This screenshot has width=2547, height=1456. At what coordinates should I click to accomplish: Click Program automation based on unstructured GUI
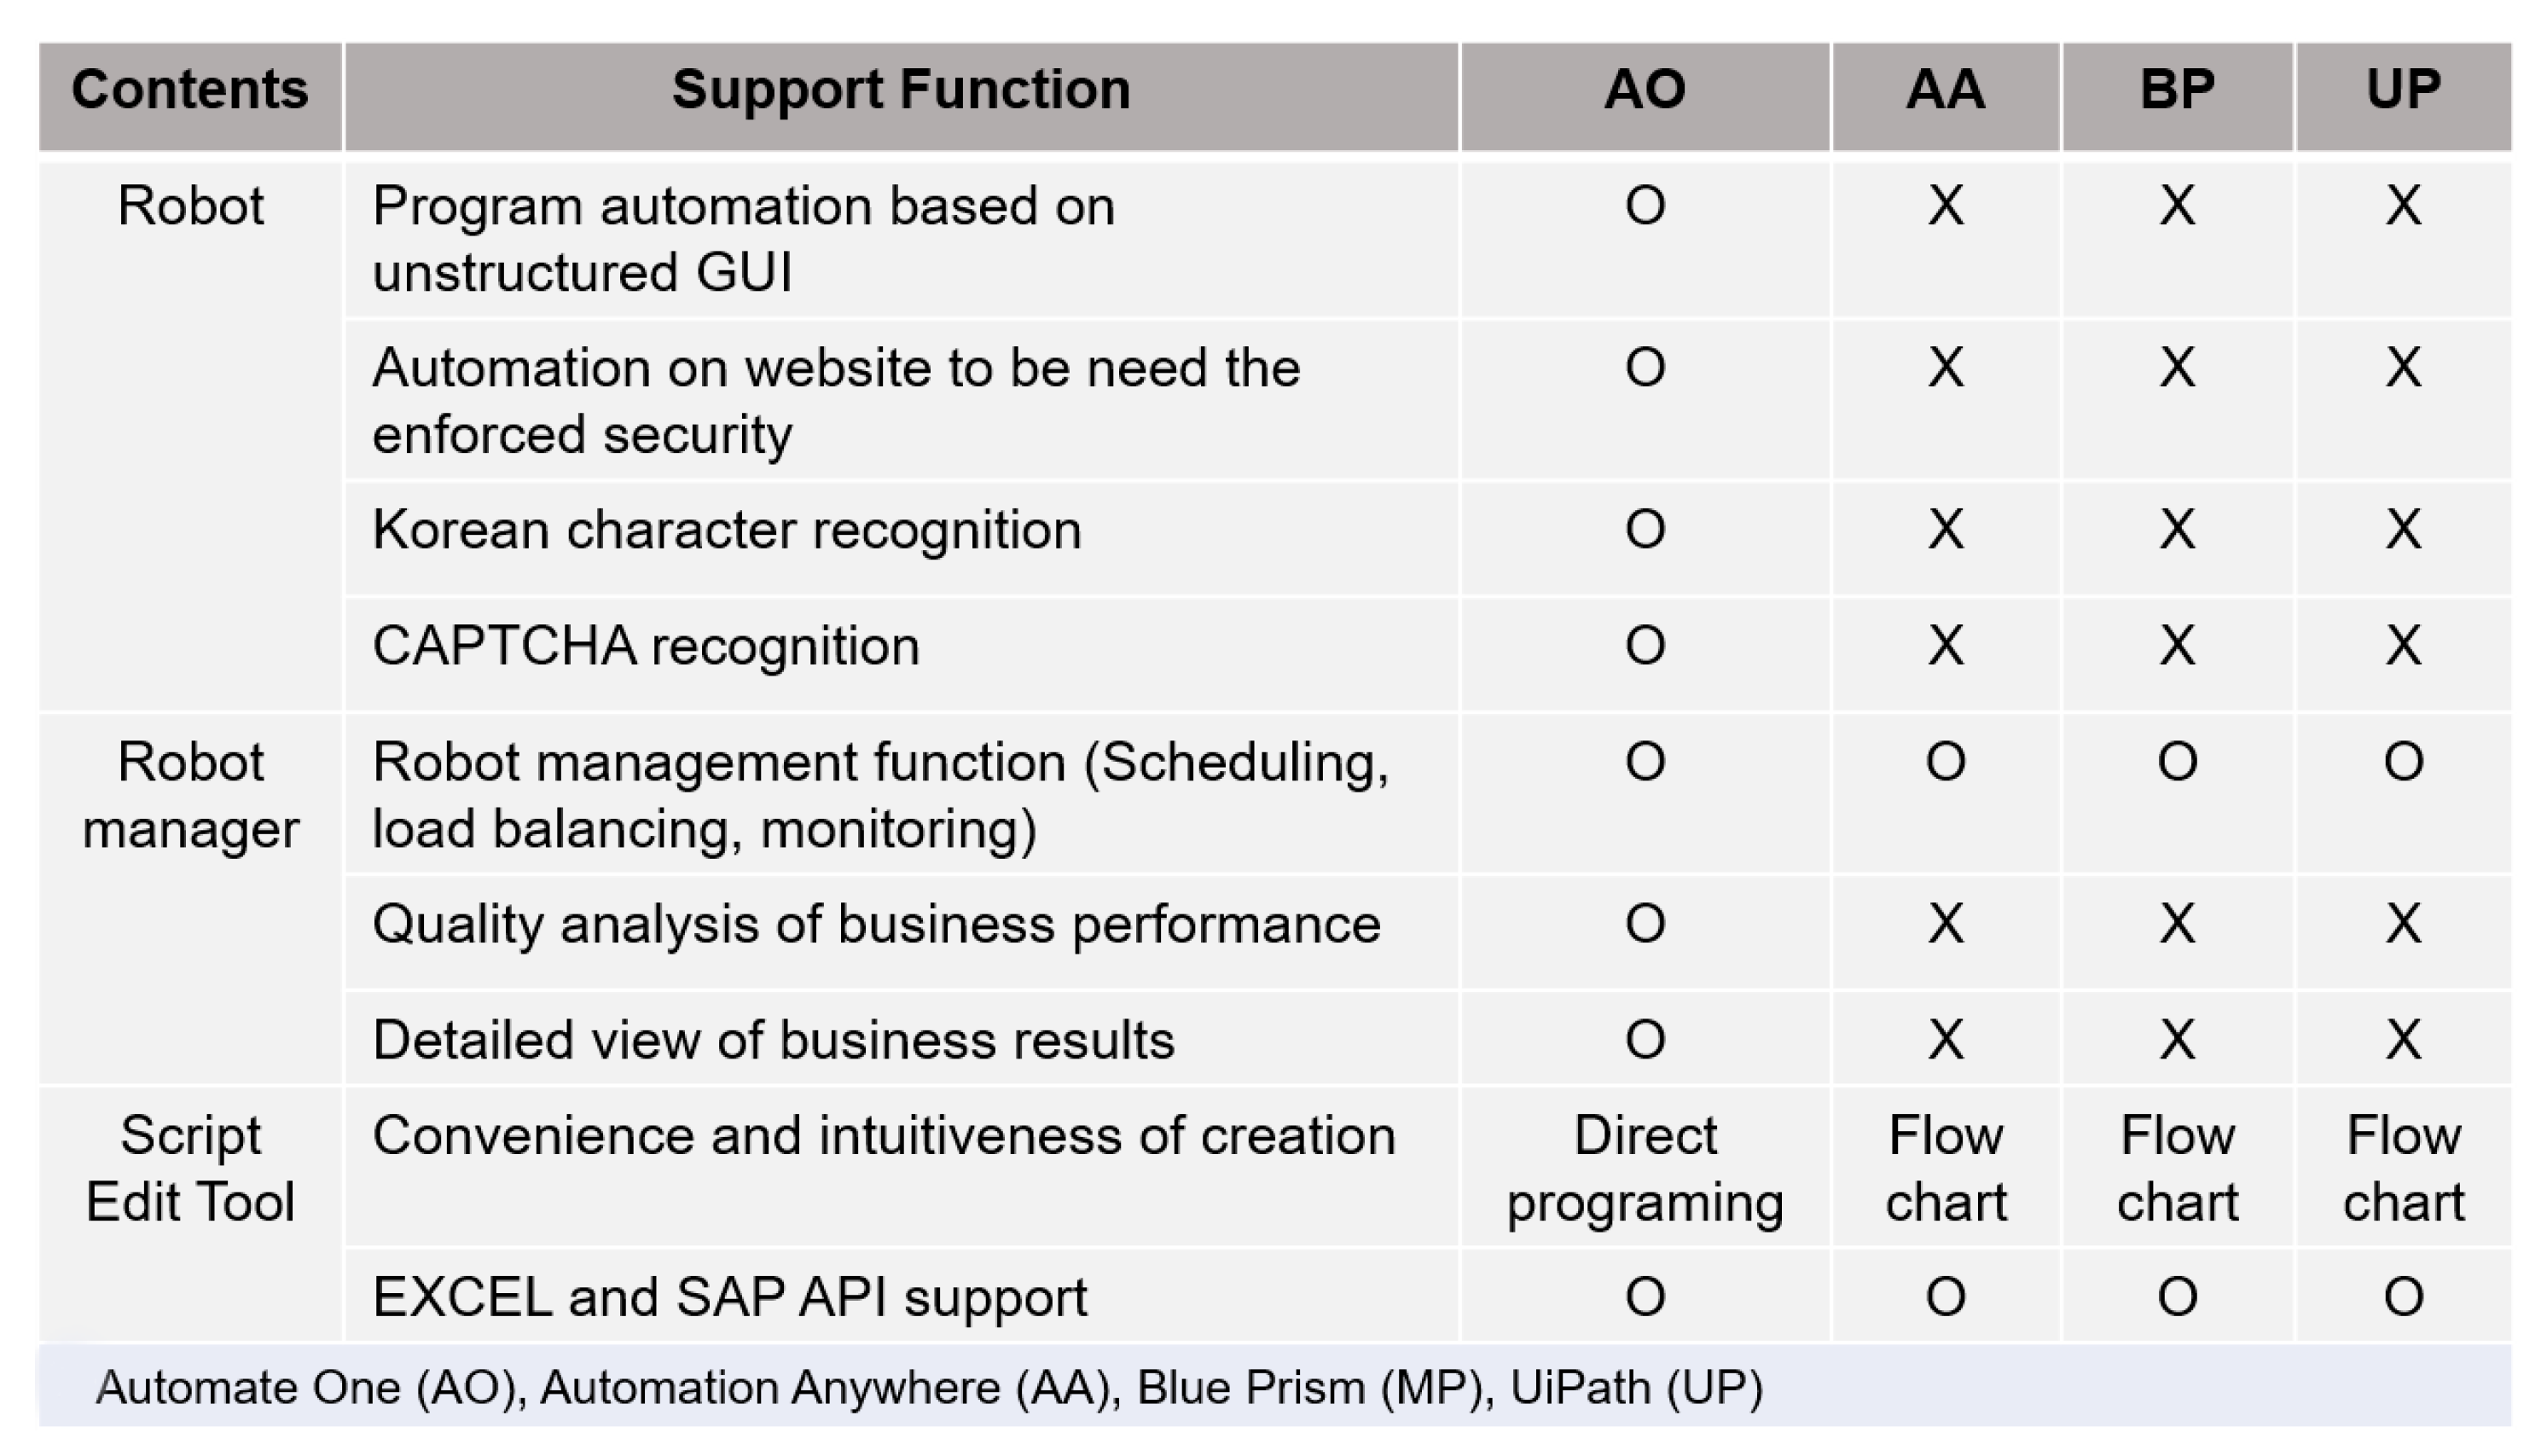click(x=743, y=239)
